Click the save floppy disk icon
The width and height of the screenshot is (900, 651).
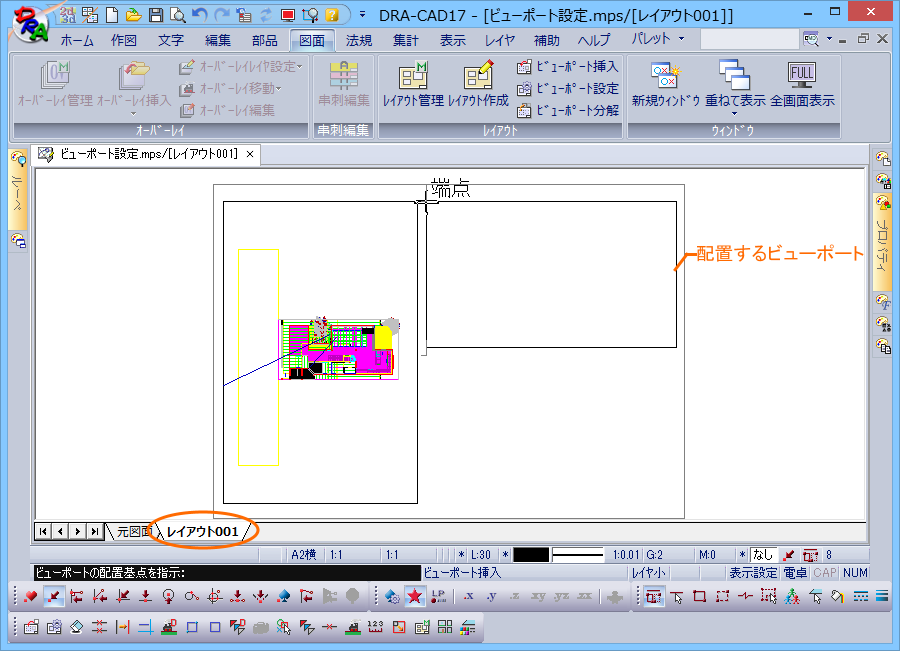pos(156,15)
